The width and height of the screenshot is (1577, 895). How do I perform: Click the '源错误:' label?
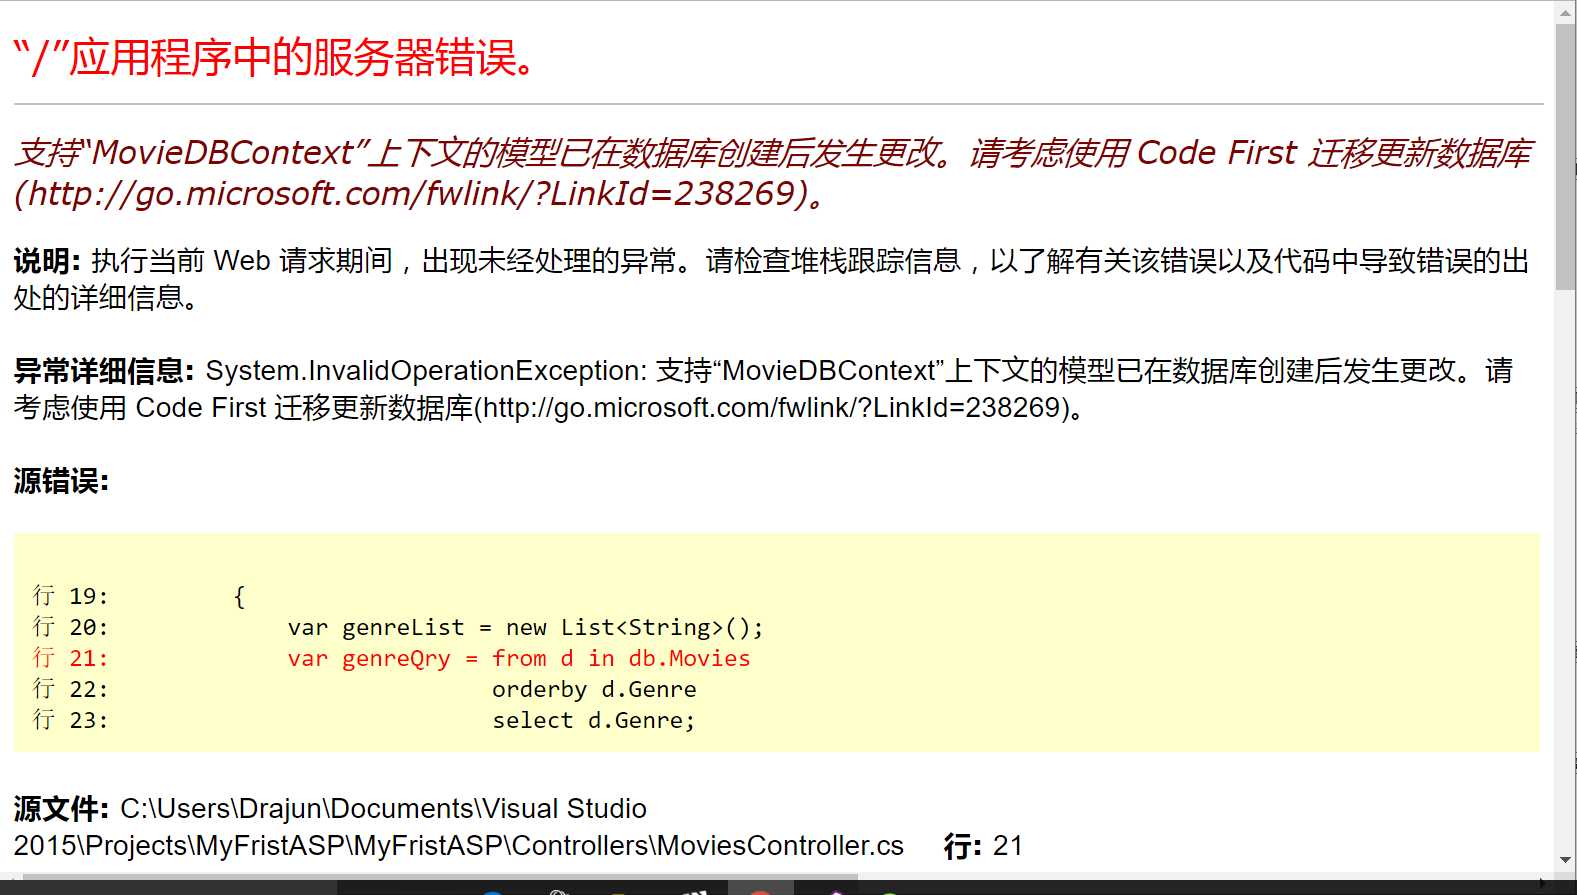[61, 481]
